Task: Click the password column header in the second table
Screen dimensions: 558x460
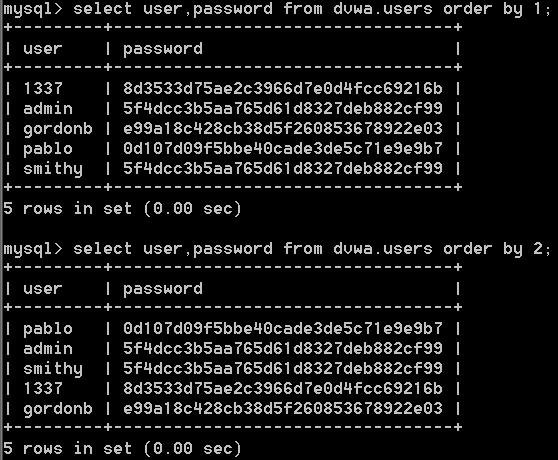Action: pos(163,289)
